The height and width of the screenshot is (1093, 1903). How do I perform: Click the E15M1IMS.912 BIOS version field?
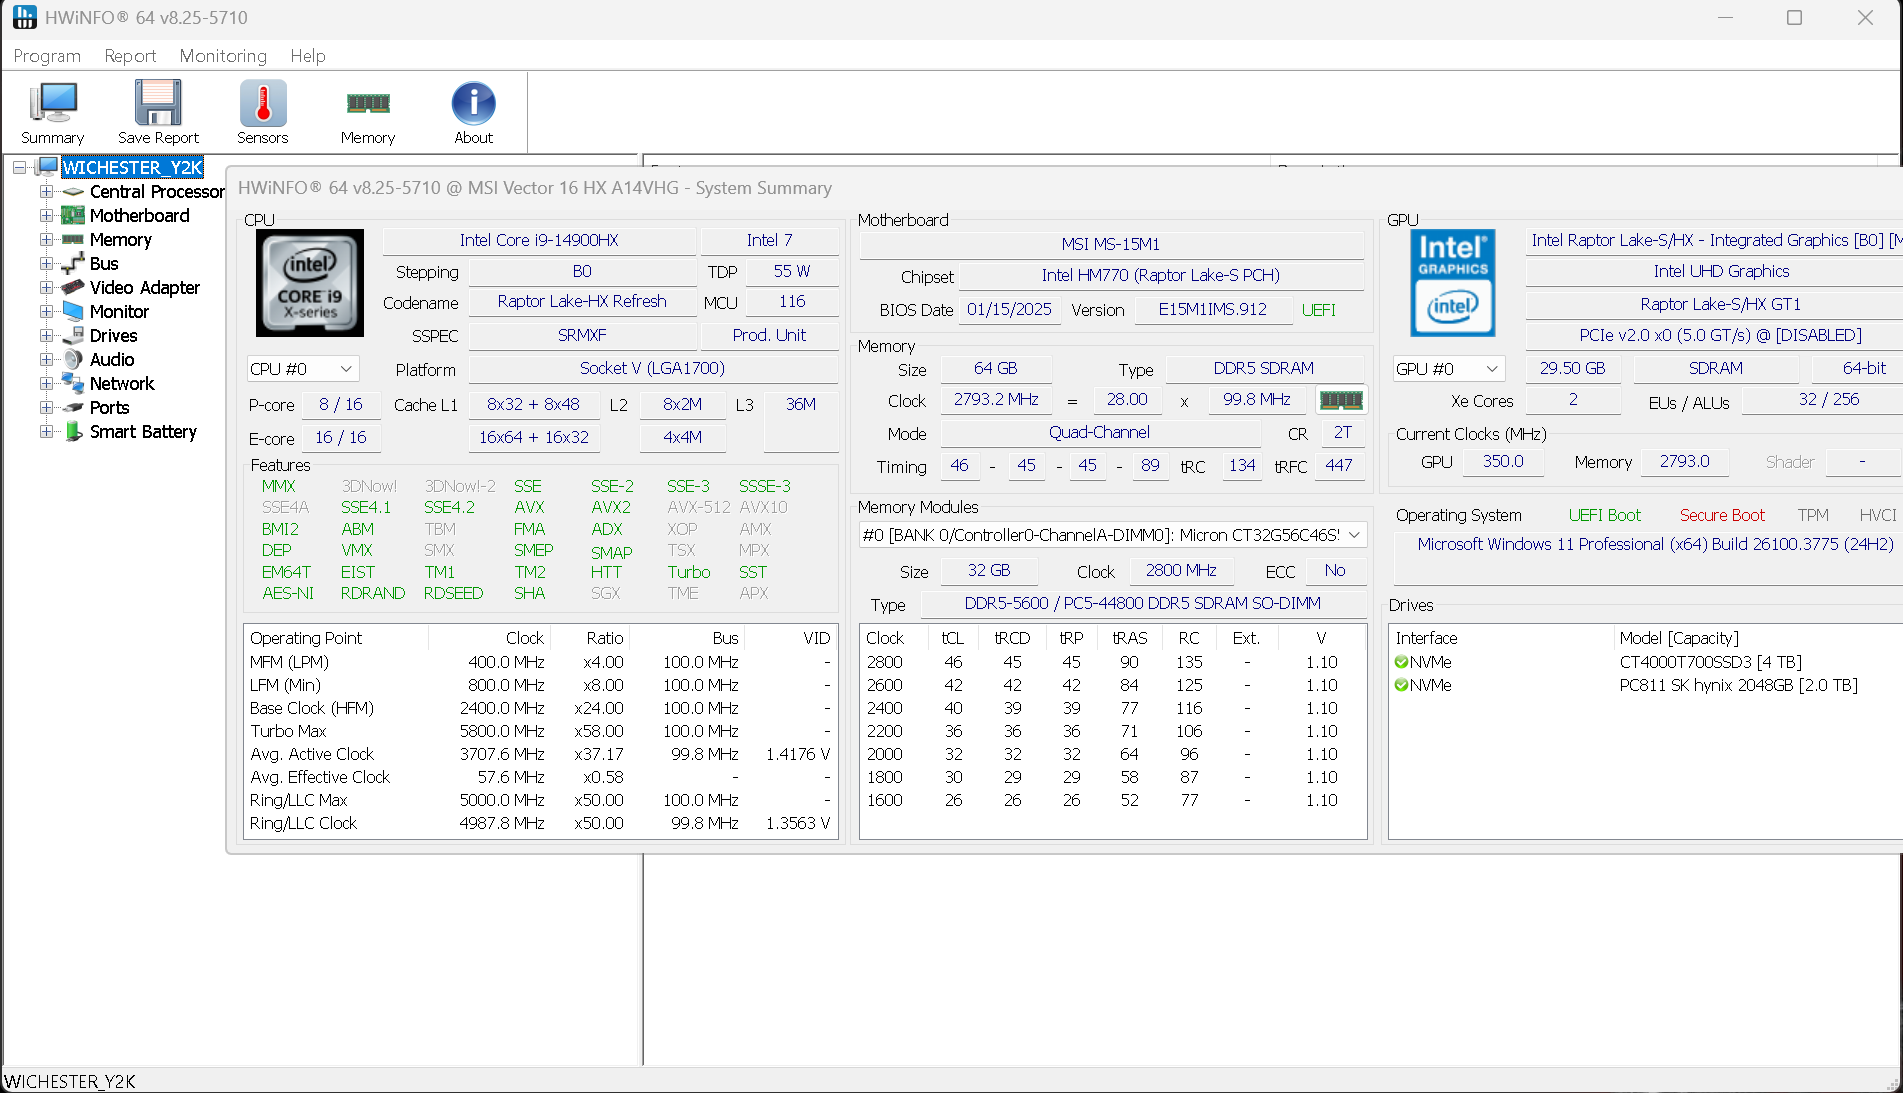click(x=1212, y=310)
